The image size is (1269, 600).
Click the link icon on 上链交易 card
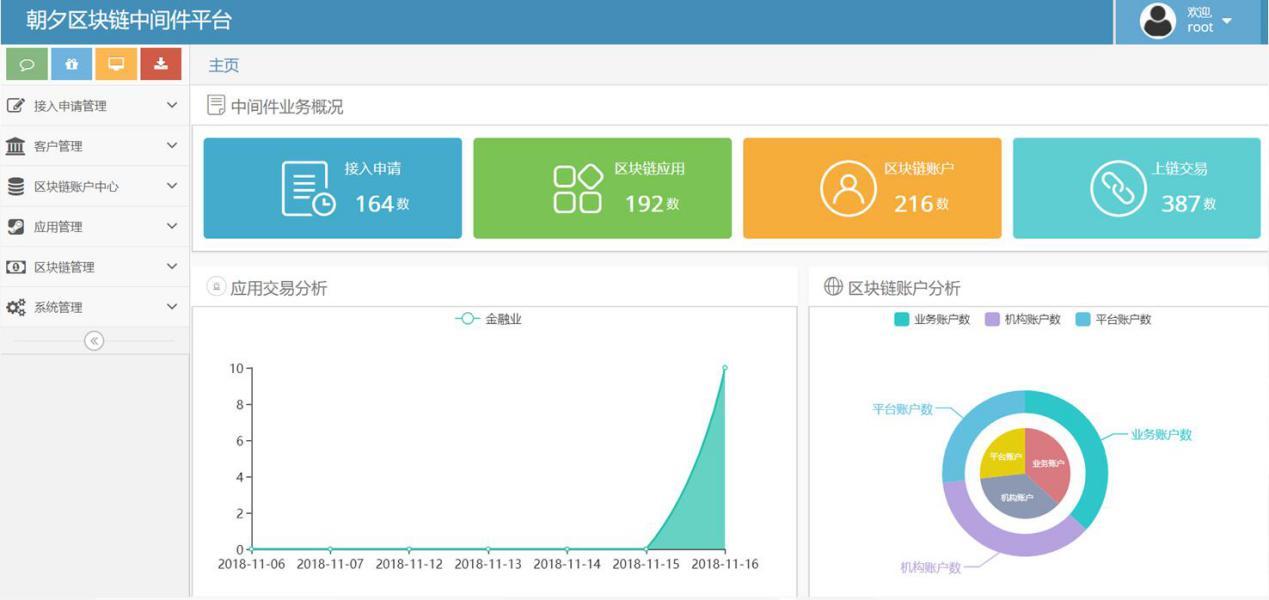[x=1117, y=188]
